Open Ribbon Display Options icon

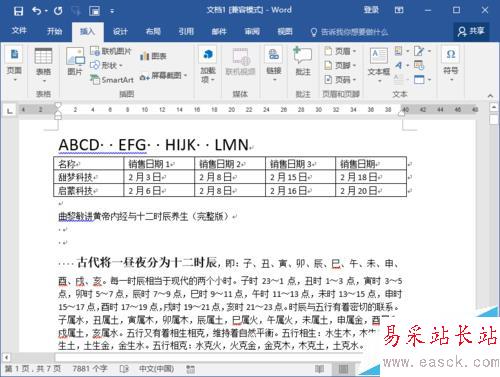pos(399,10)
